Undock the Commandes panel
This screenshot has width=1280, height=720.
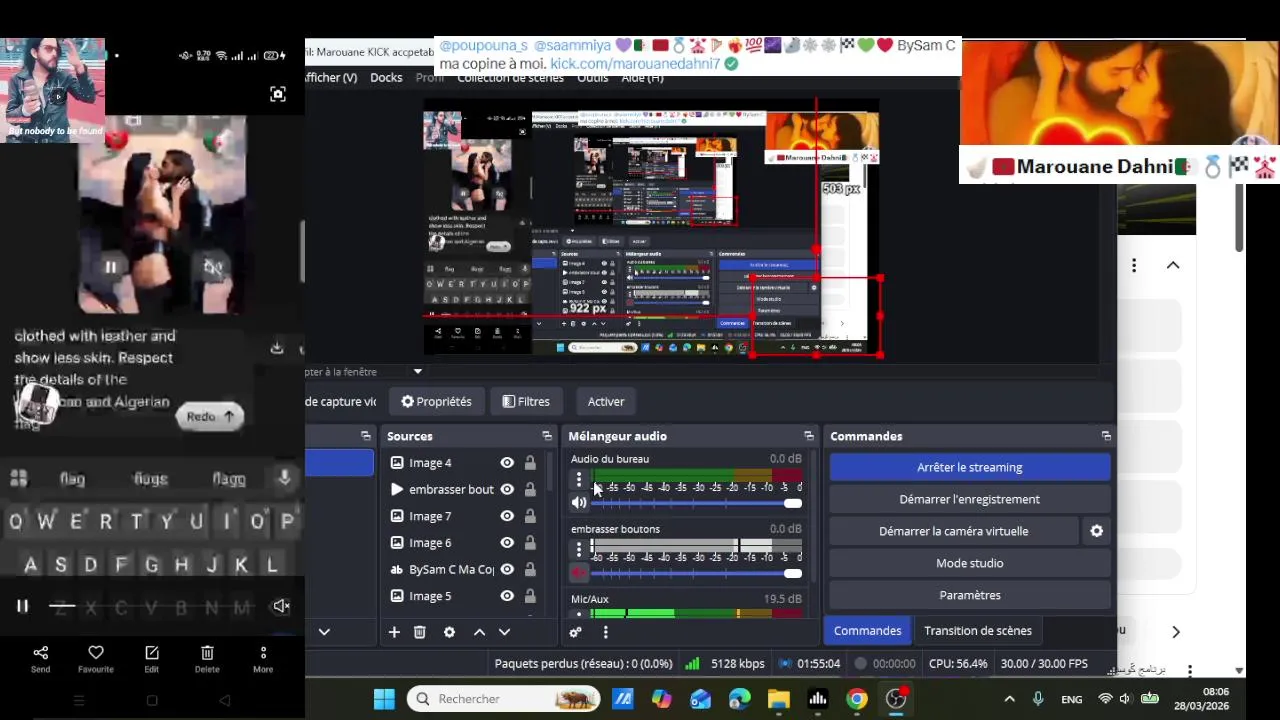click(x=1106, y=436)
